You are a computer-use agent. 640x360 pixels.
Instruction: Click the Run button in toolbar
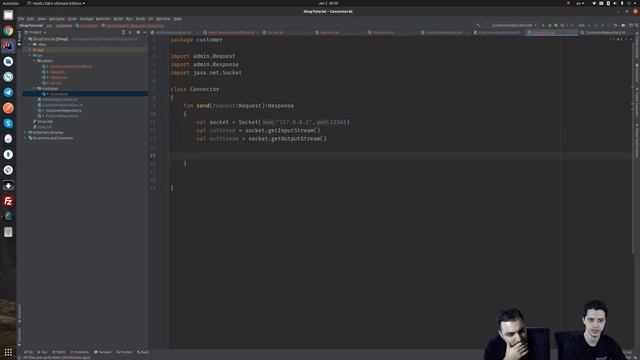543,25
